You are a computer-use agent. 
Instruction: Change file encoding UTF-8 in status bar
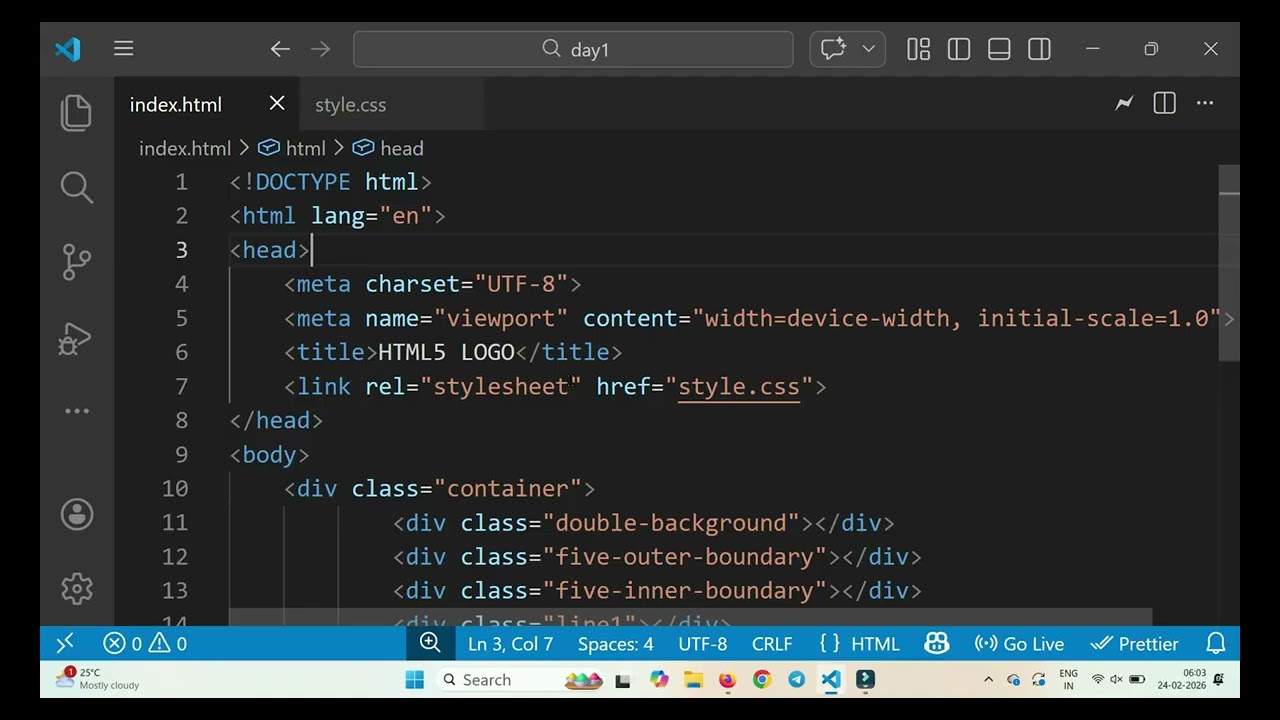(703, 644)
